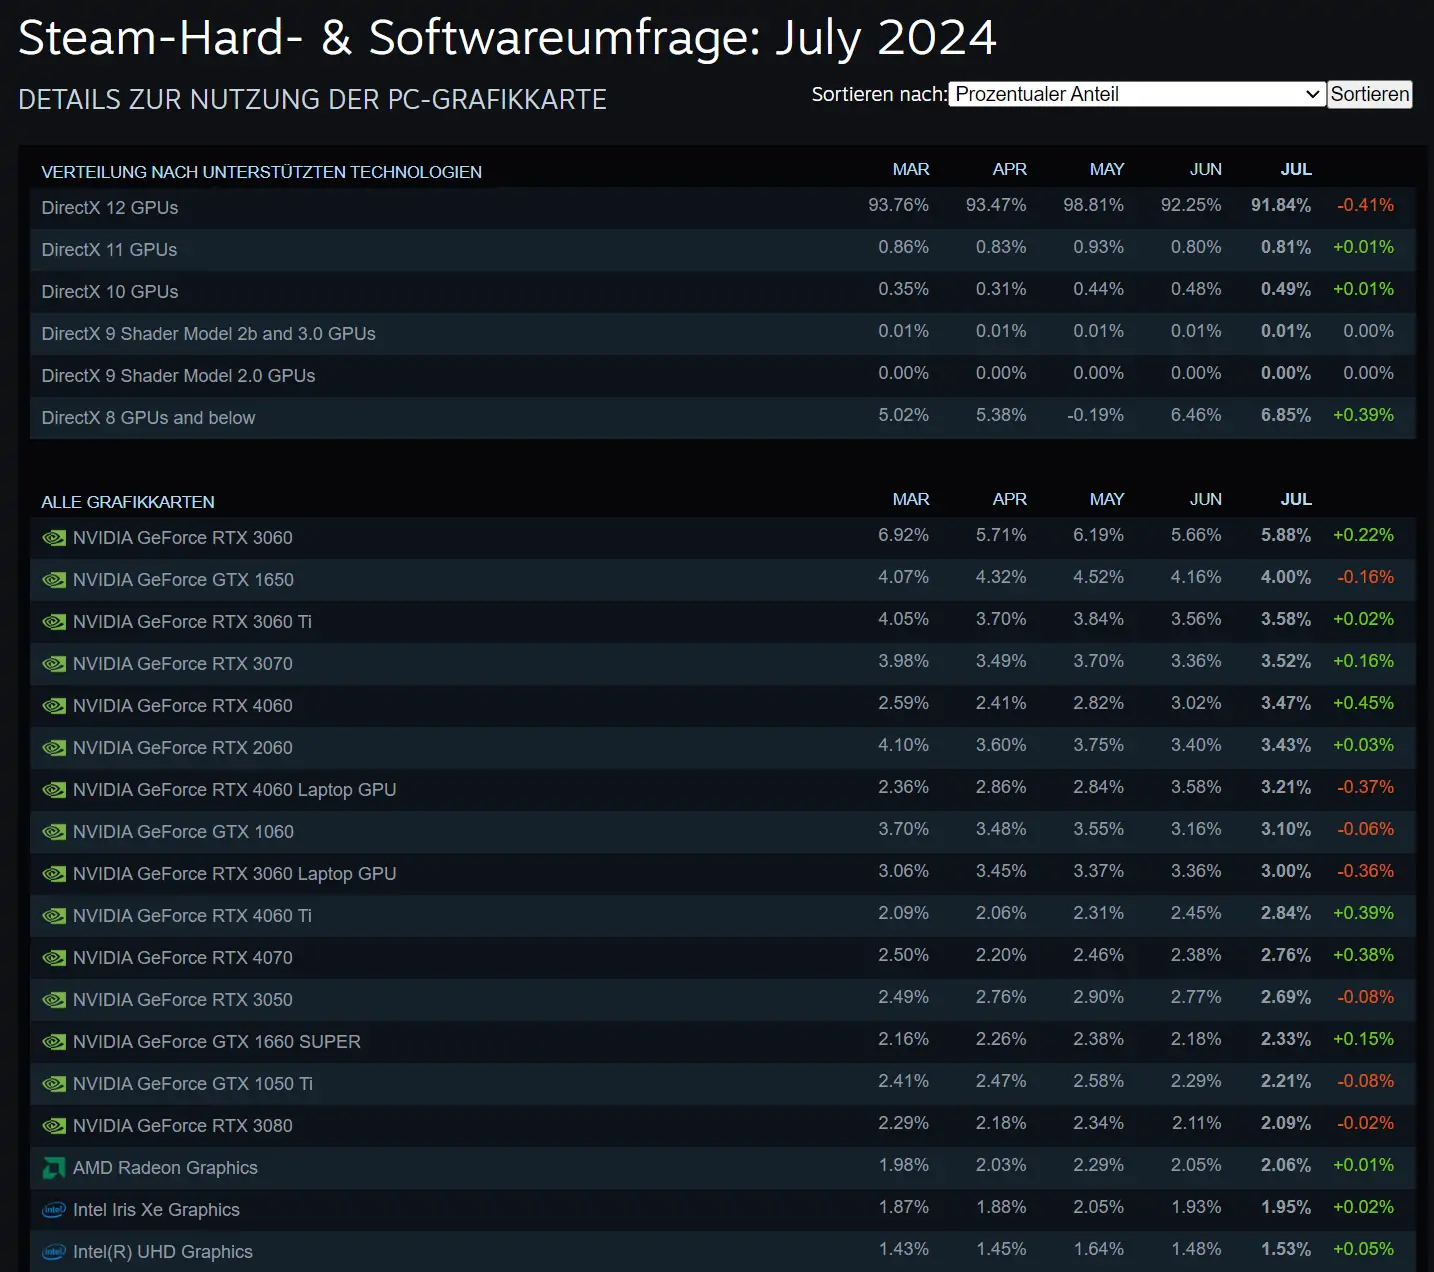Click the 'NVIDIA GeForce RTX 3060' name
This screenshot has width=1434, height=1272.
tap(183, 538)
